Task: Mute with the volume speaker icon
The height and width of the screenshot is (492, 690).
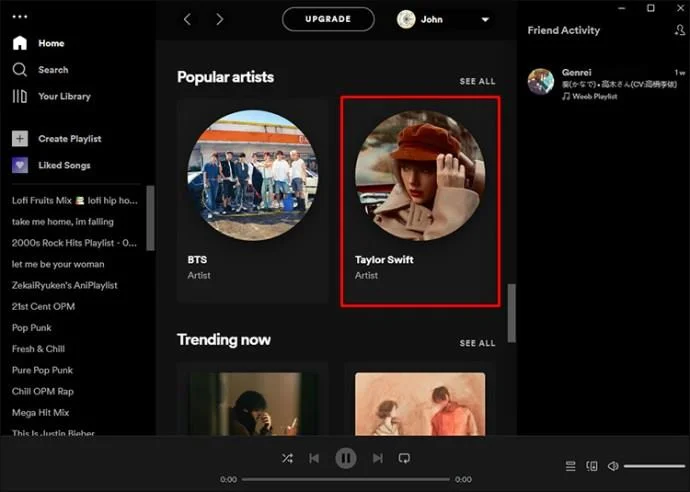Action: click(x=613, y=466)
